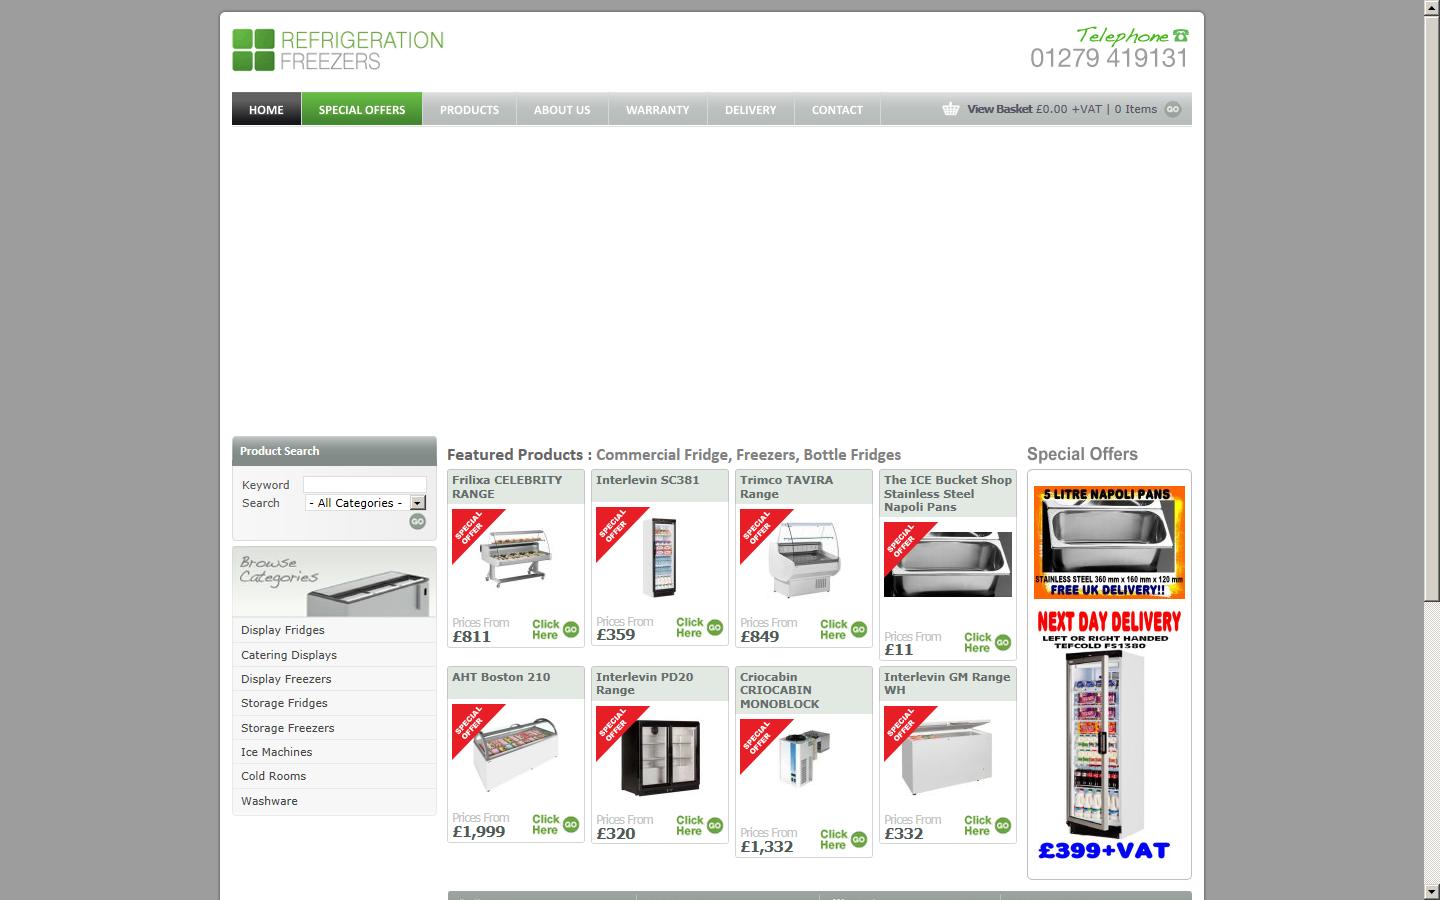Go to the Warranty menu item
Image resolution: width=1440 pixels, height=900 pixels.
657,109
